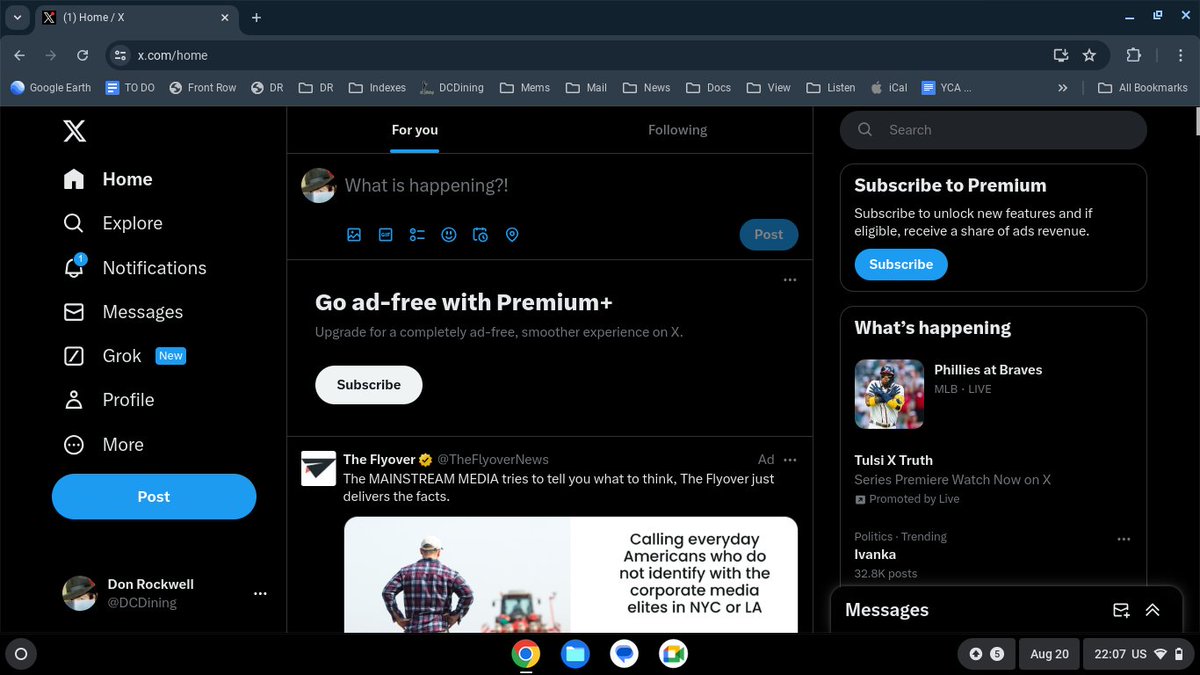Open iCal bookmark
This screenshot has width=1200, height=675.
coord(889,87)
